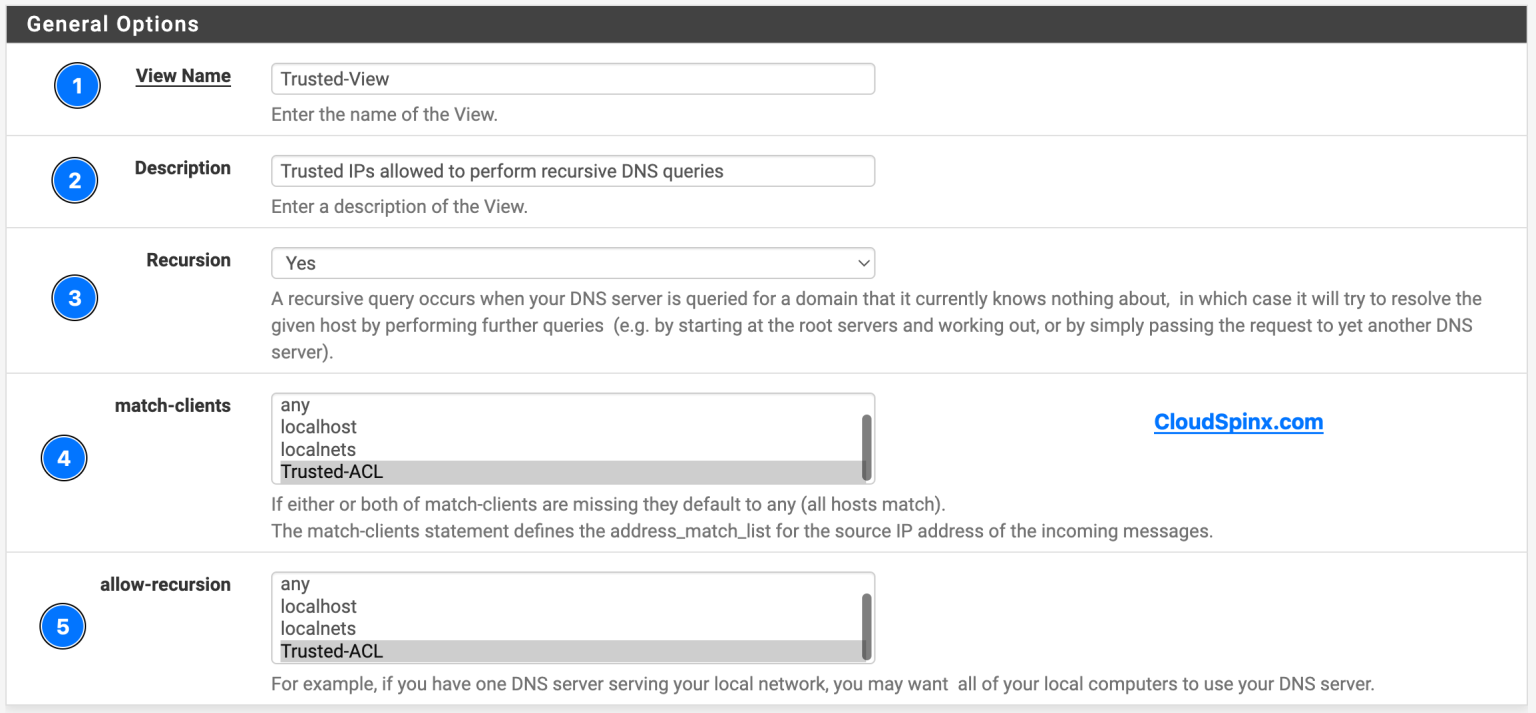Click the underlined View Name label
Viewport: 1536px width, 713px height.
(x=183, y=76)
